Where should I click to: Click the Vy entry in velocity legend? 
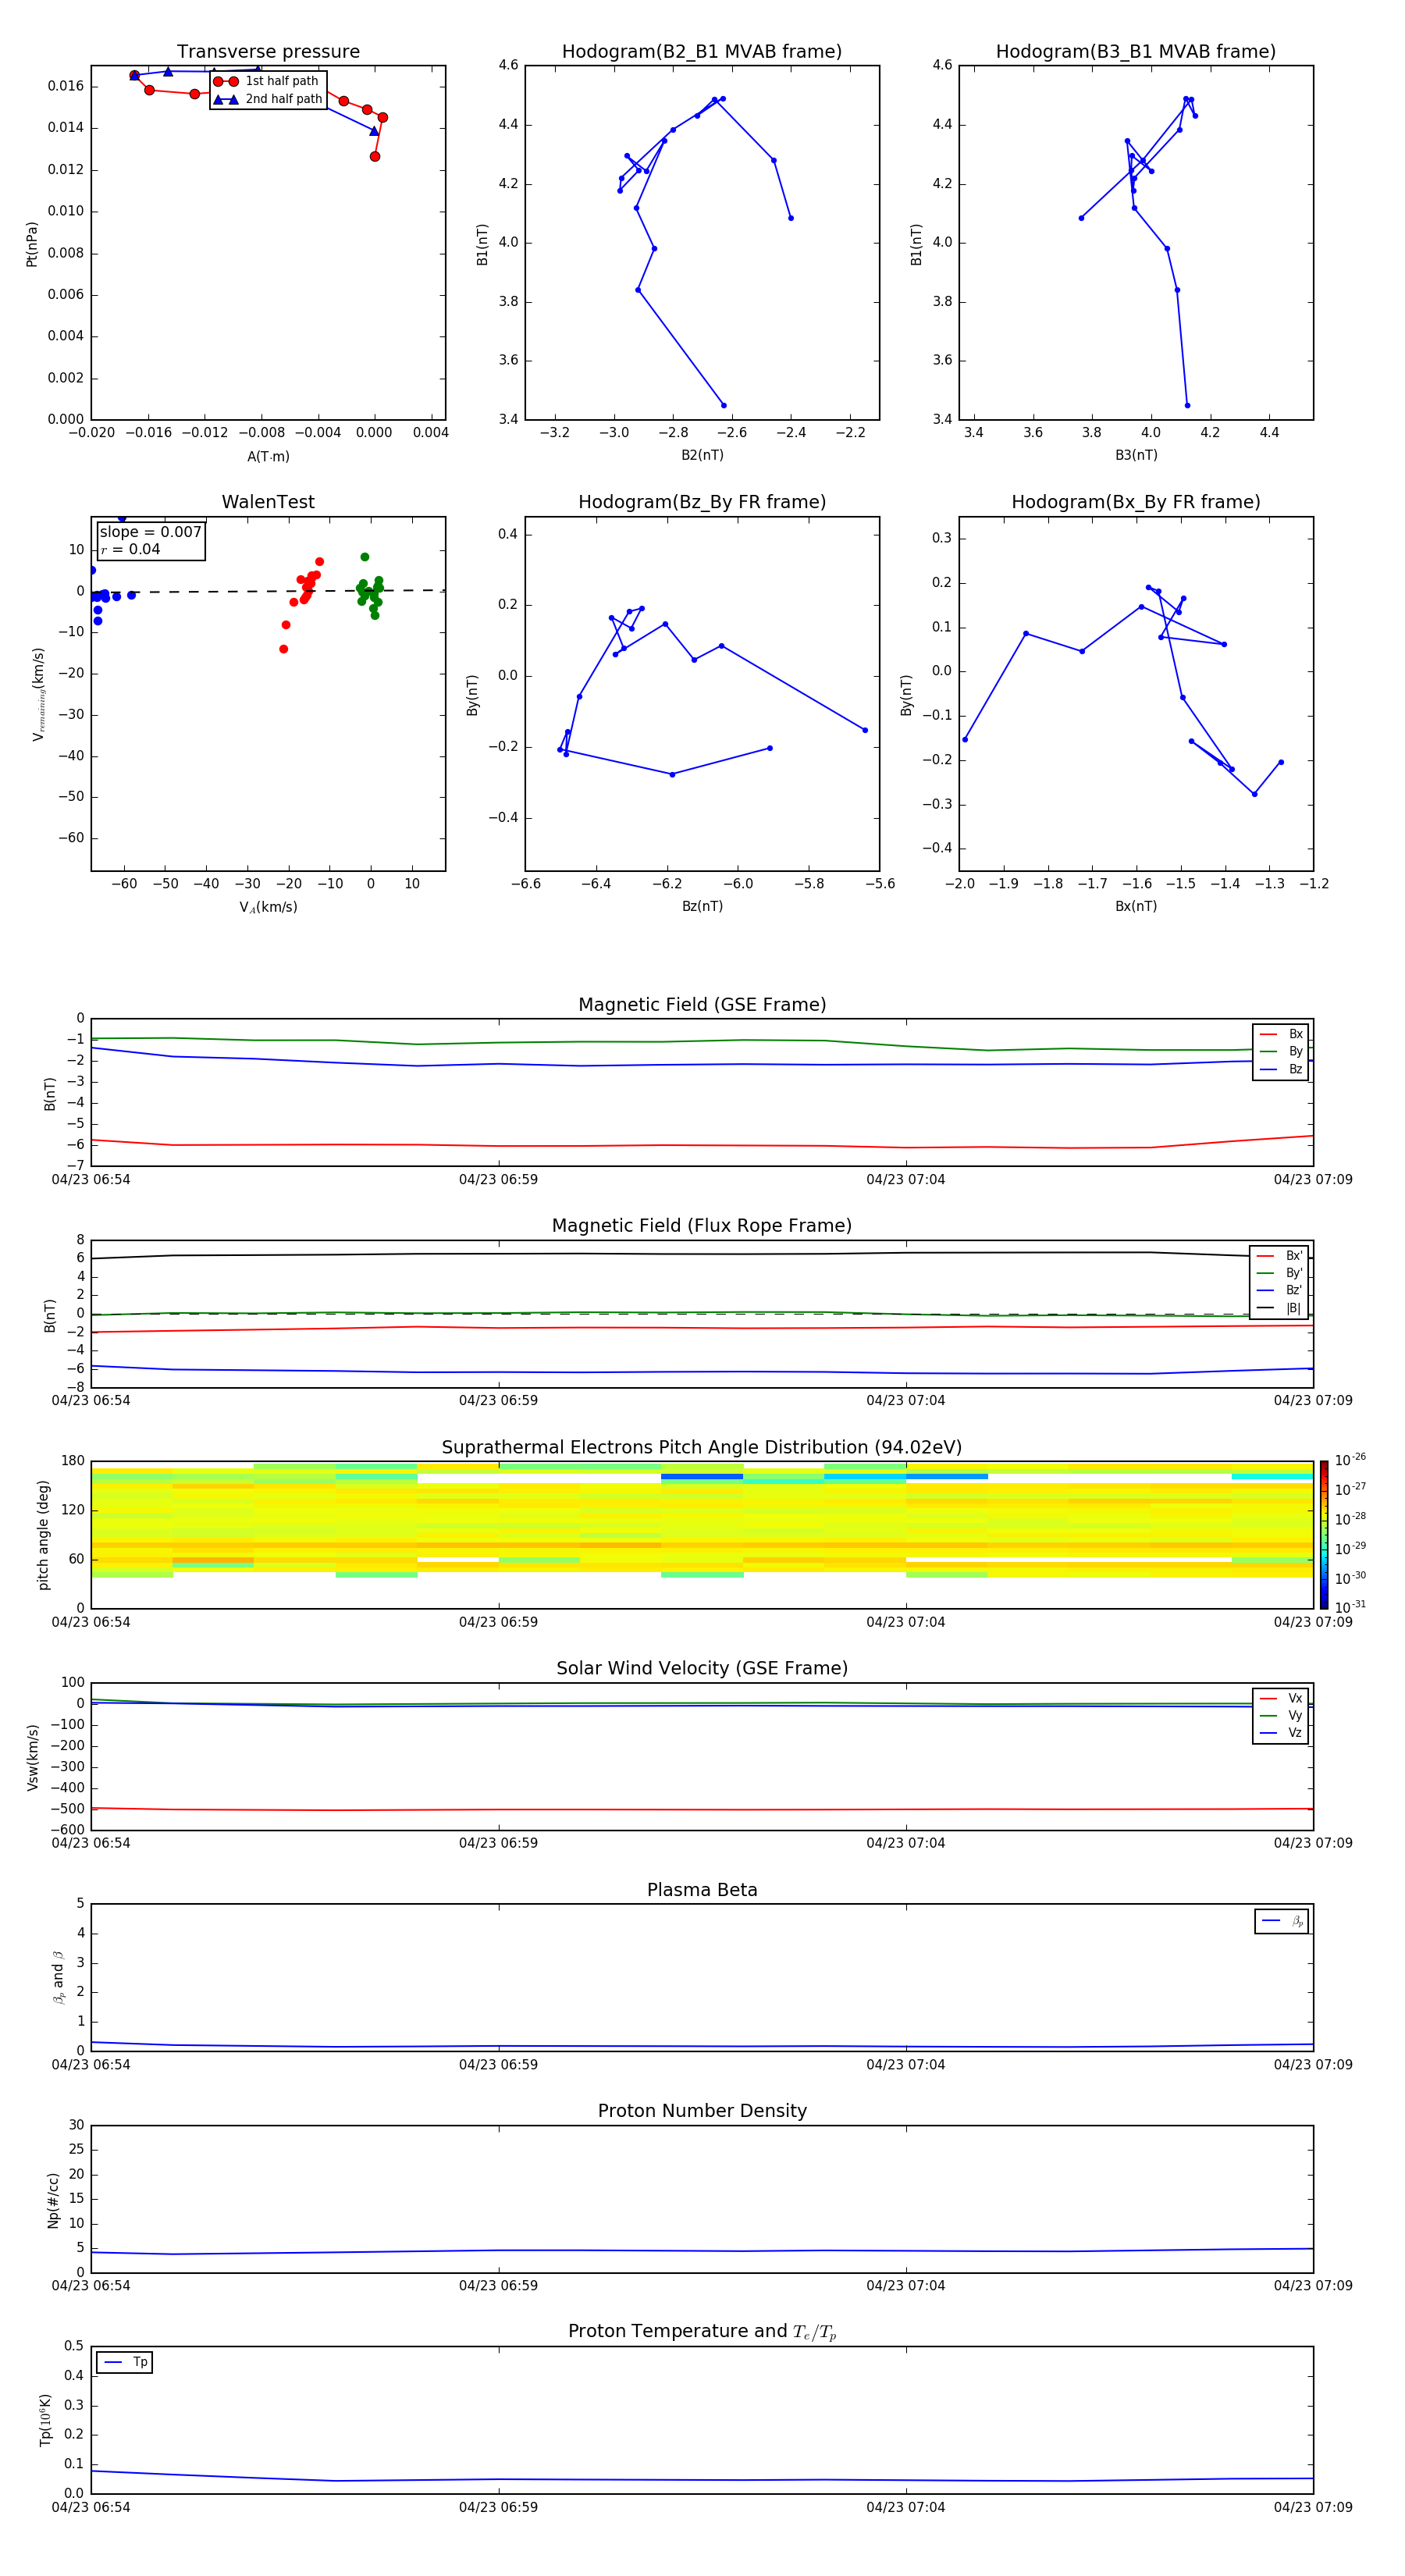pyautogui.click(x=1281, y=1716)
